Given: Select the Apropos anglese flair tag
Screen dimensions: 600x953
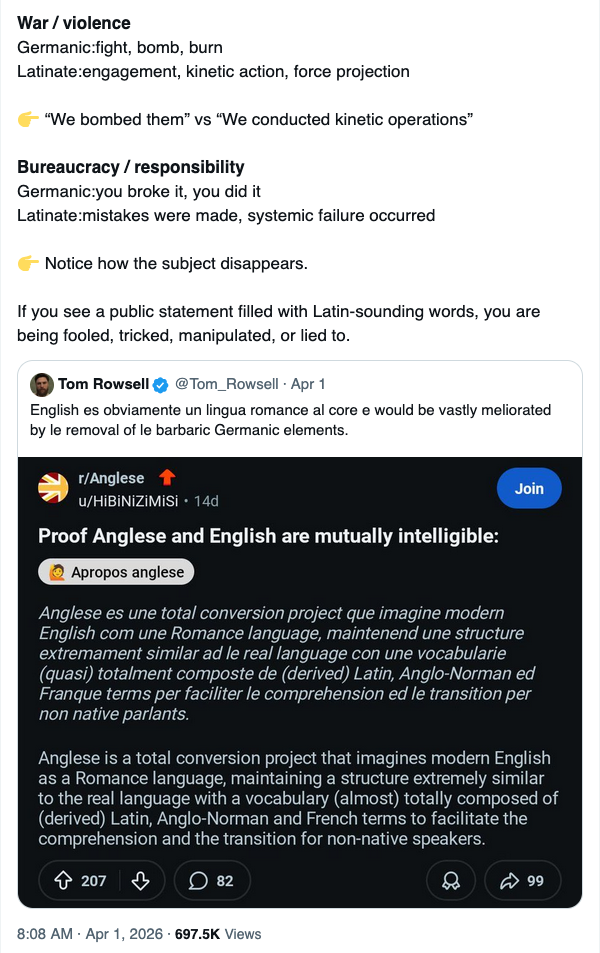Looking at the screenshot, I should pyautogui.click(x=116, y=572).
